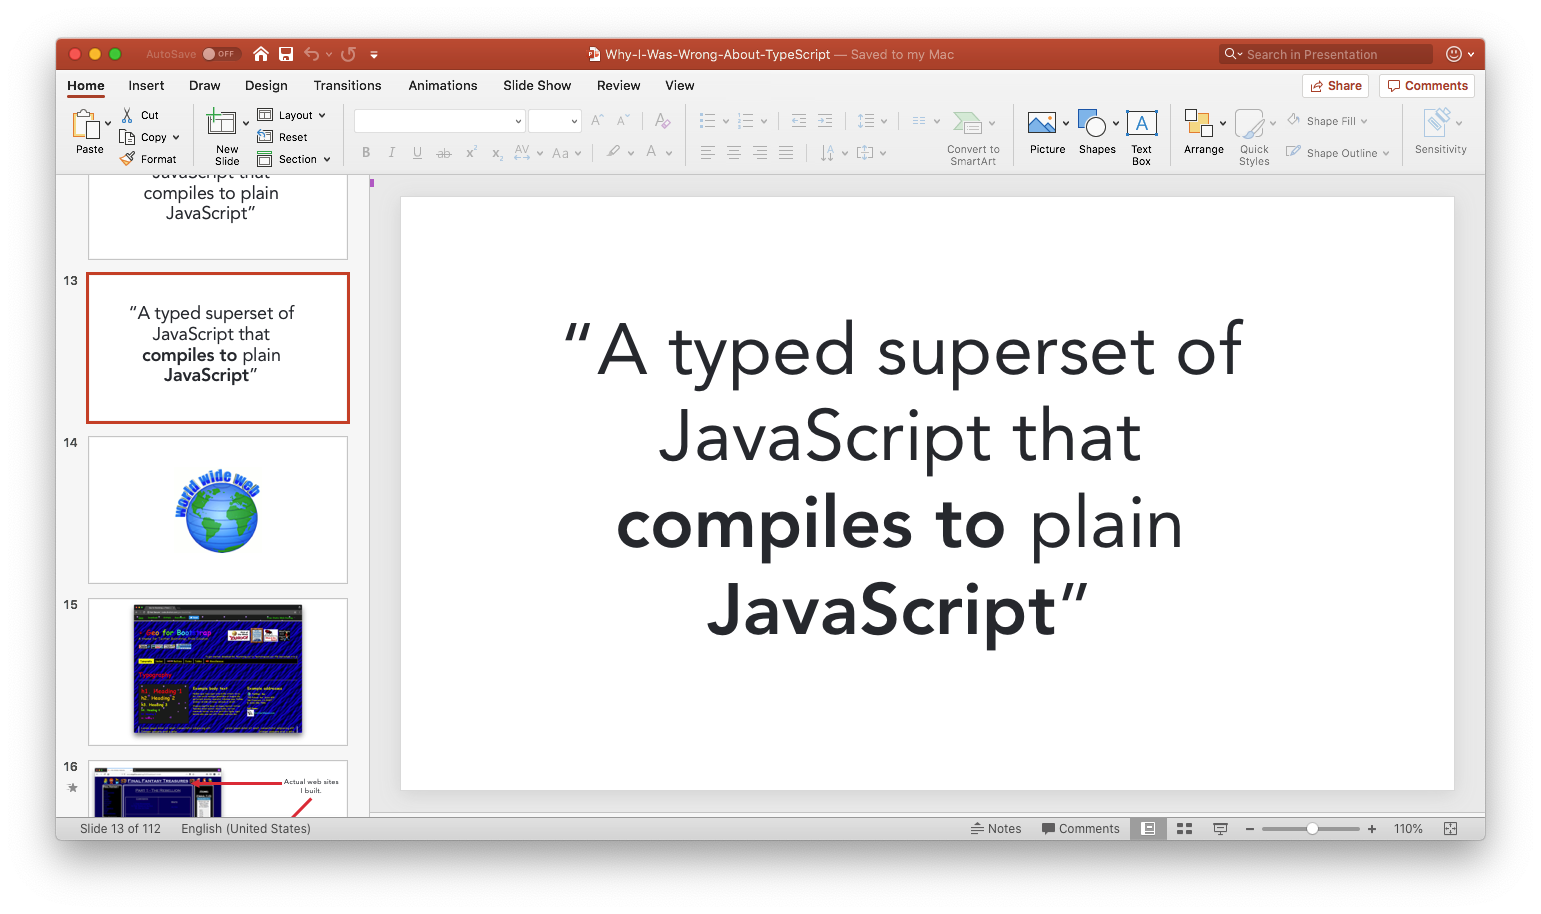Open the Draw ribbon tab
The width and height of the screenshot is (1541, 914).
205,86
